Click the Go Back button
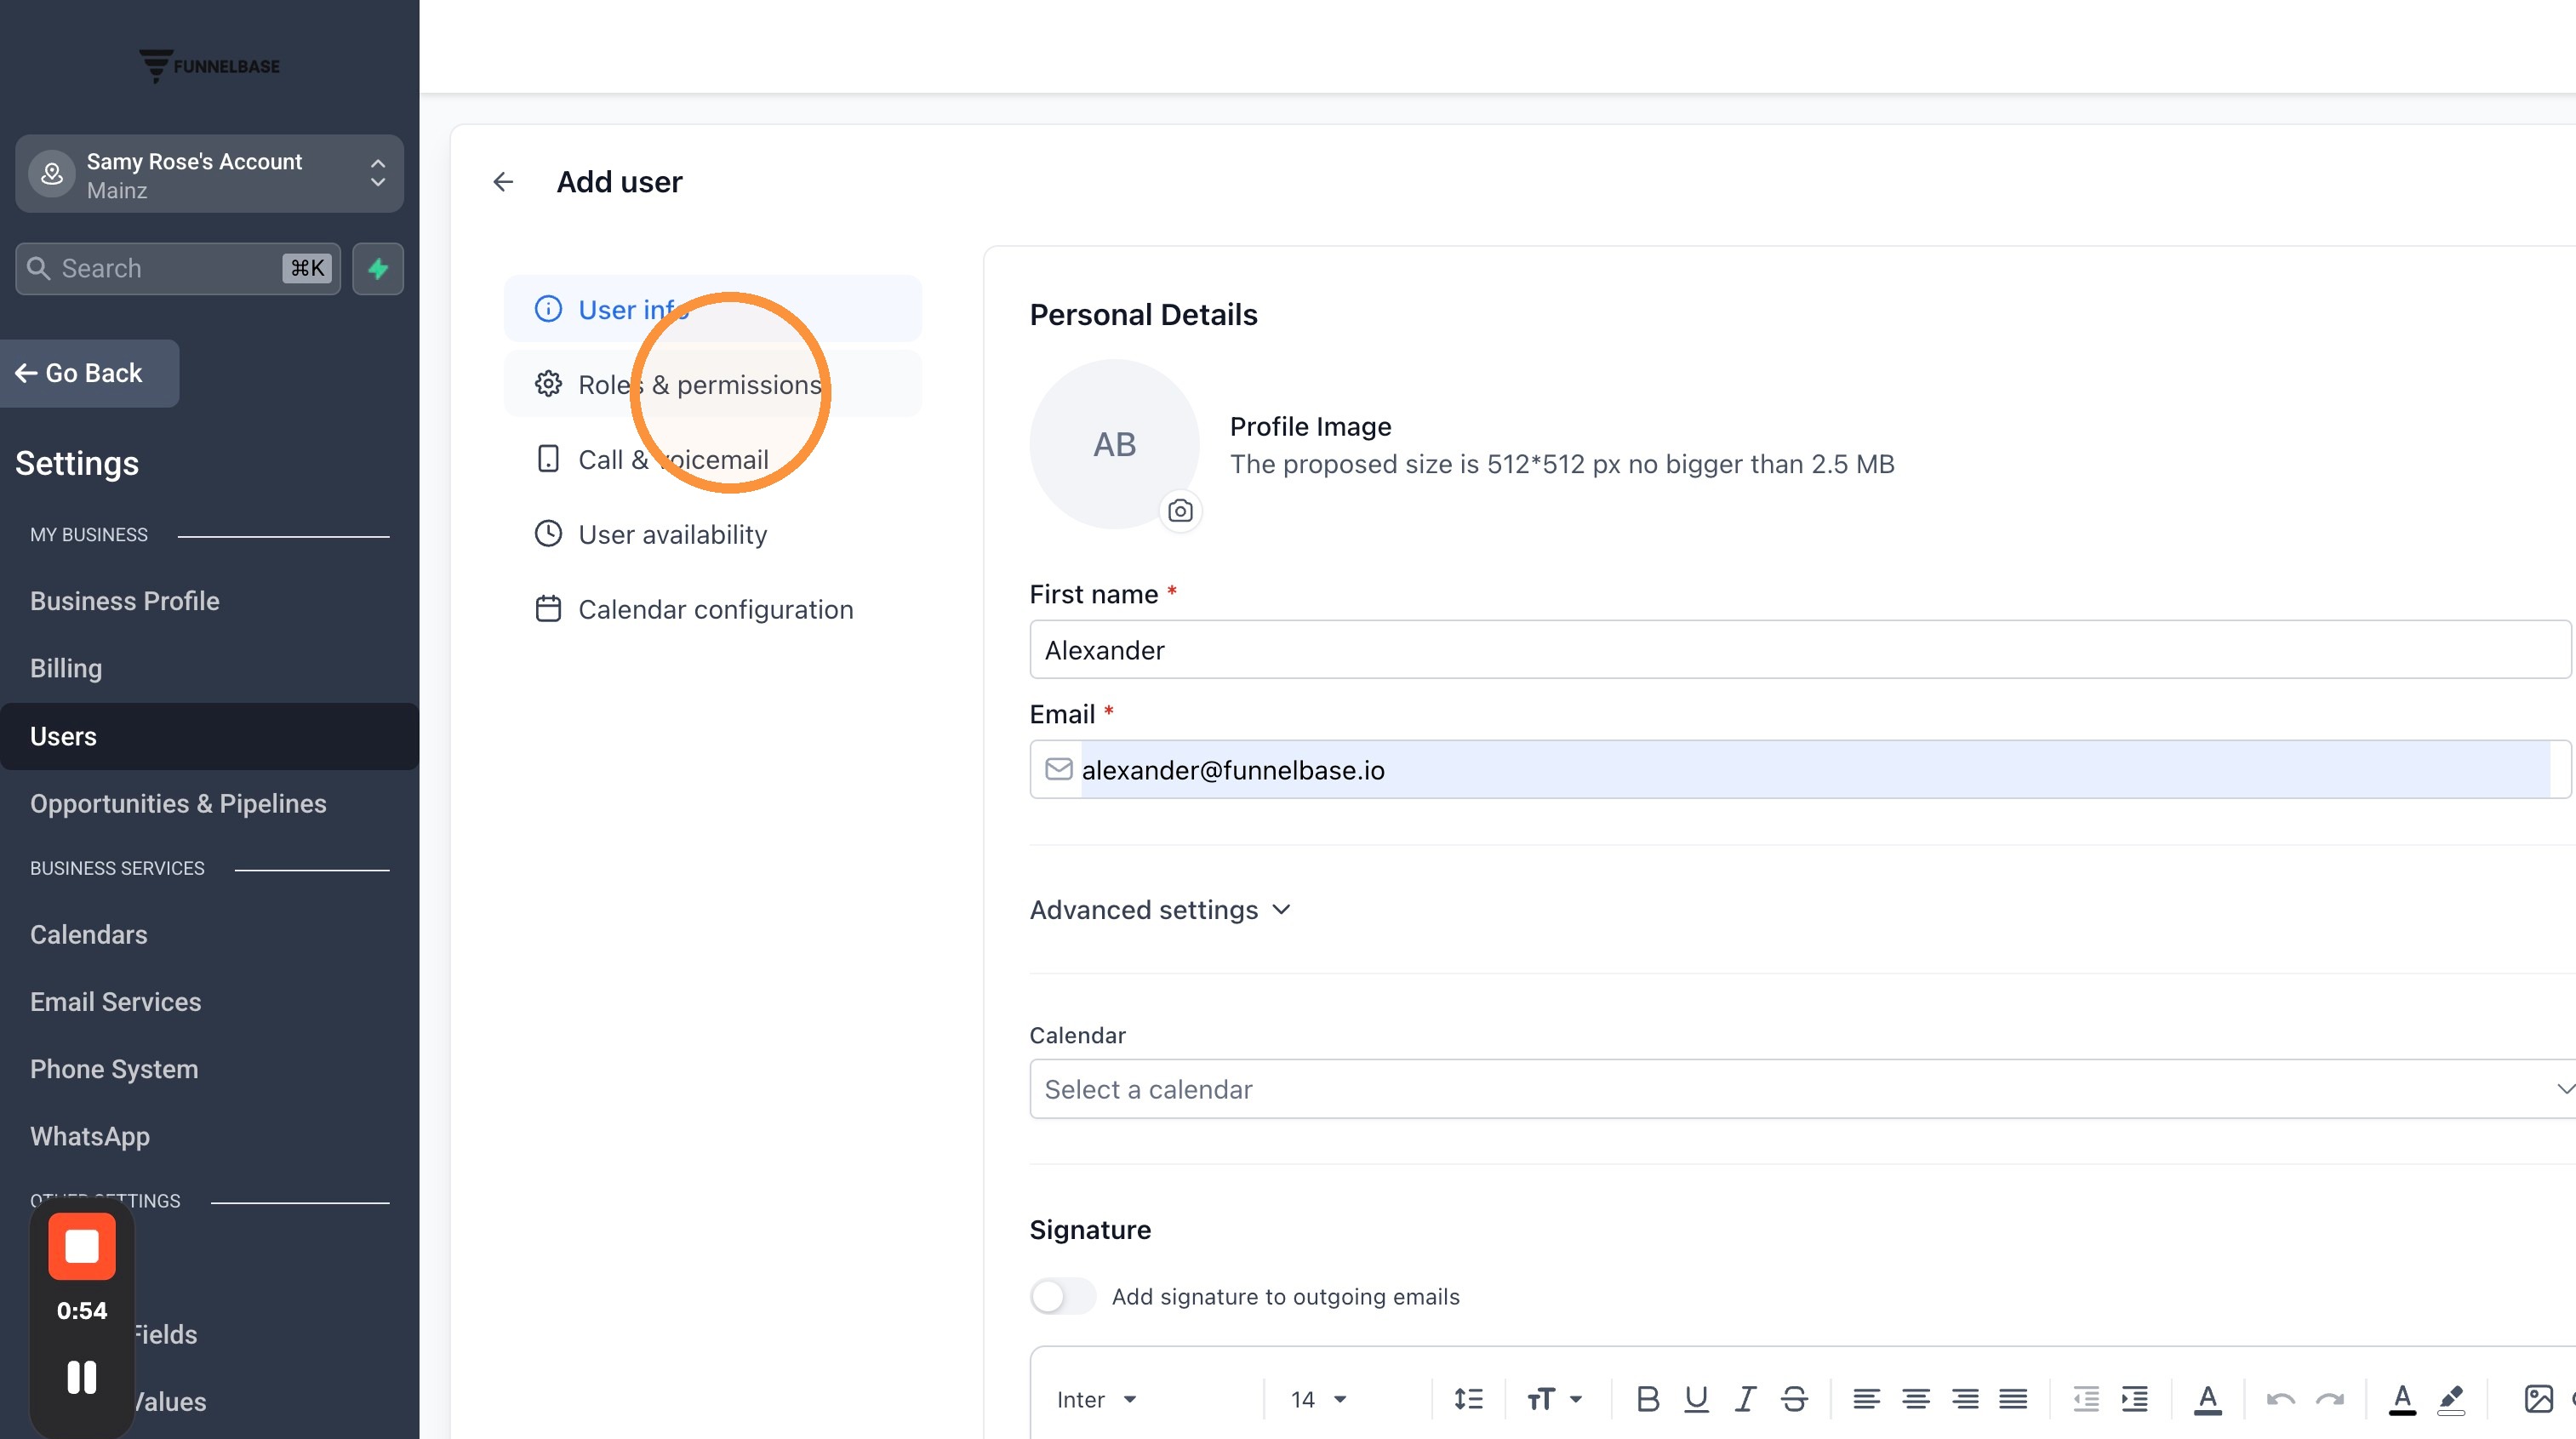The height and width of the screenshot is (1439, 2576). click(89, 373)
